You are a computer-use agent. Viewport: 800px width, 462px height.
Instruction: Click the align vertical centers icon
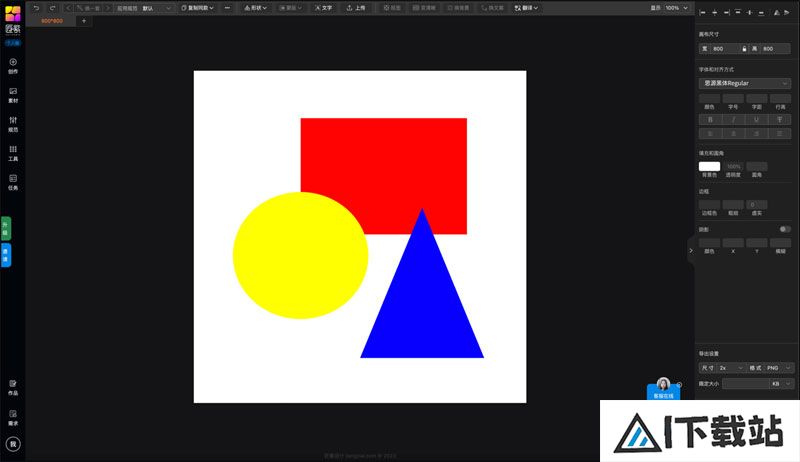pyautogui.click(x=749, y=12)
